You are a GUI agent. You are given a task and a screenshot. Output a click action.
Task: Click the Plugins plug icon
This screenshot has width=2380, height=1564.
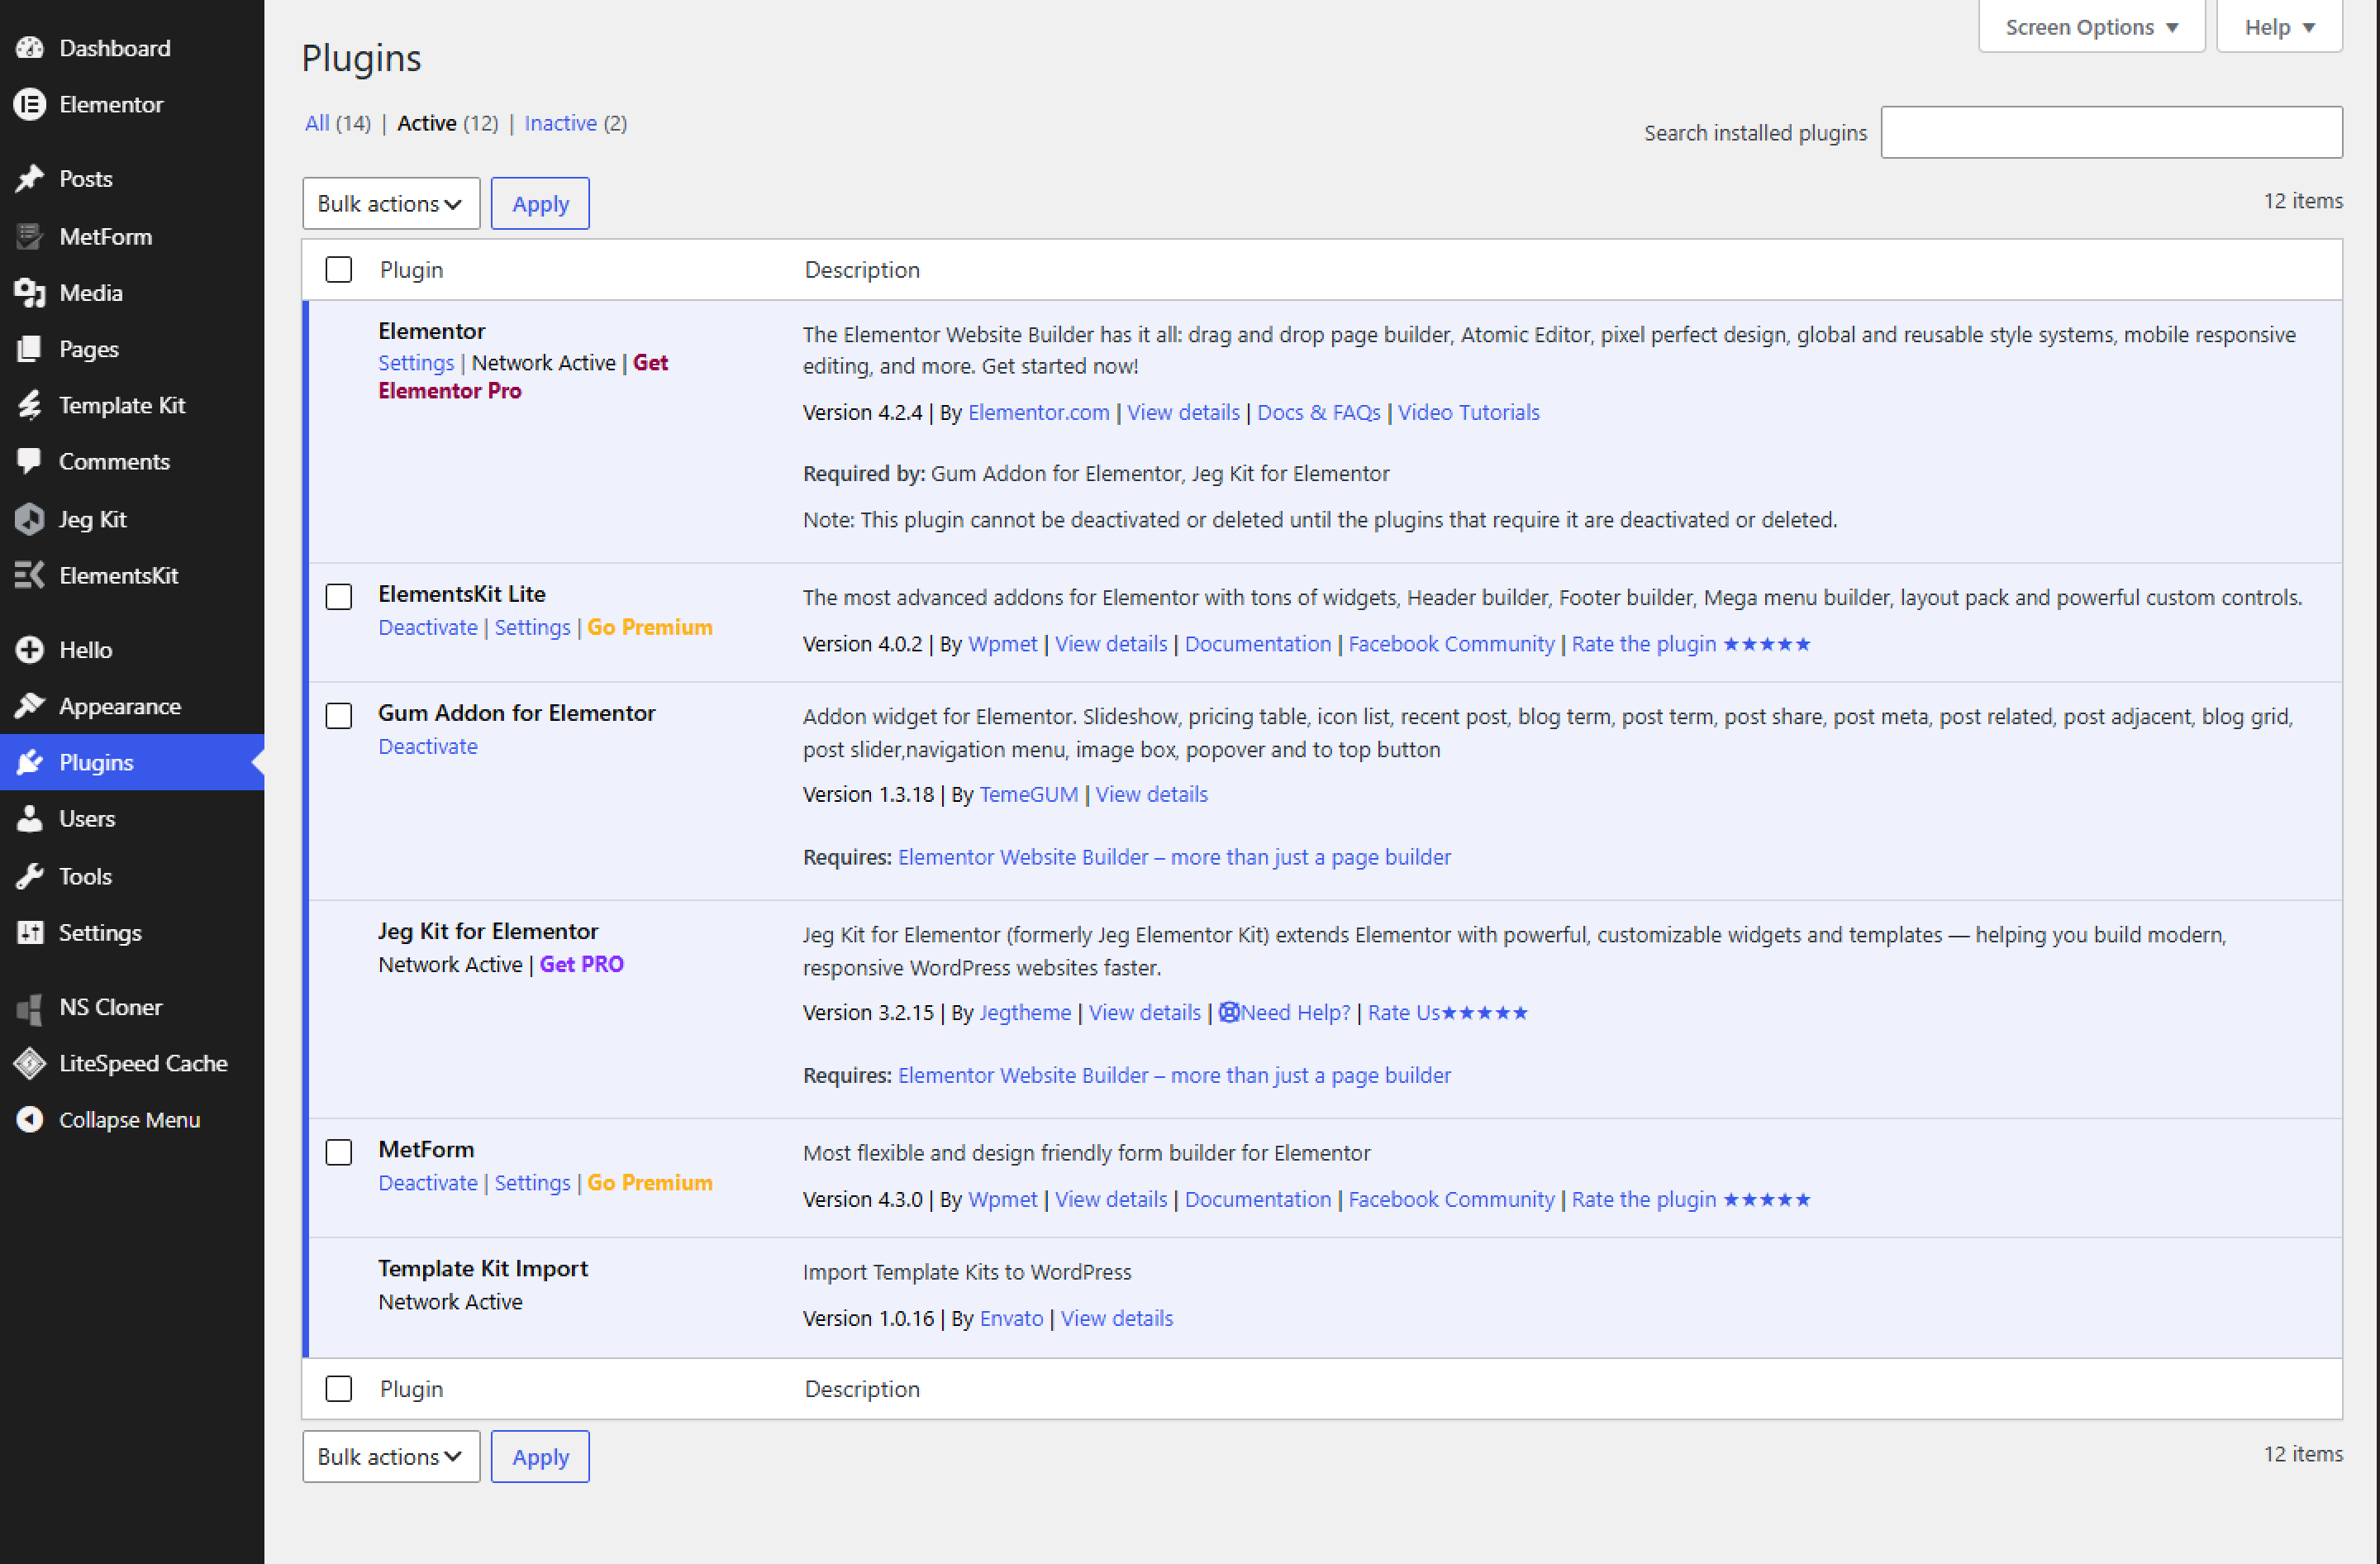click(x=30, y=762)
